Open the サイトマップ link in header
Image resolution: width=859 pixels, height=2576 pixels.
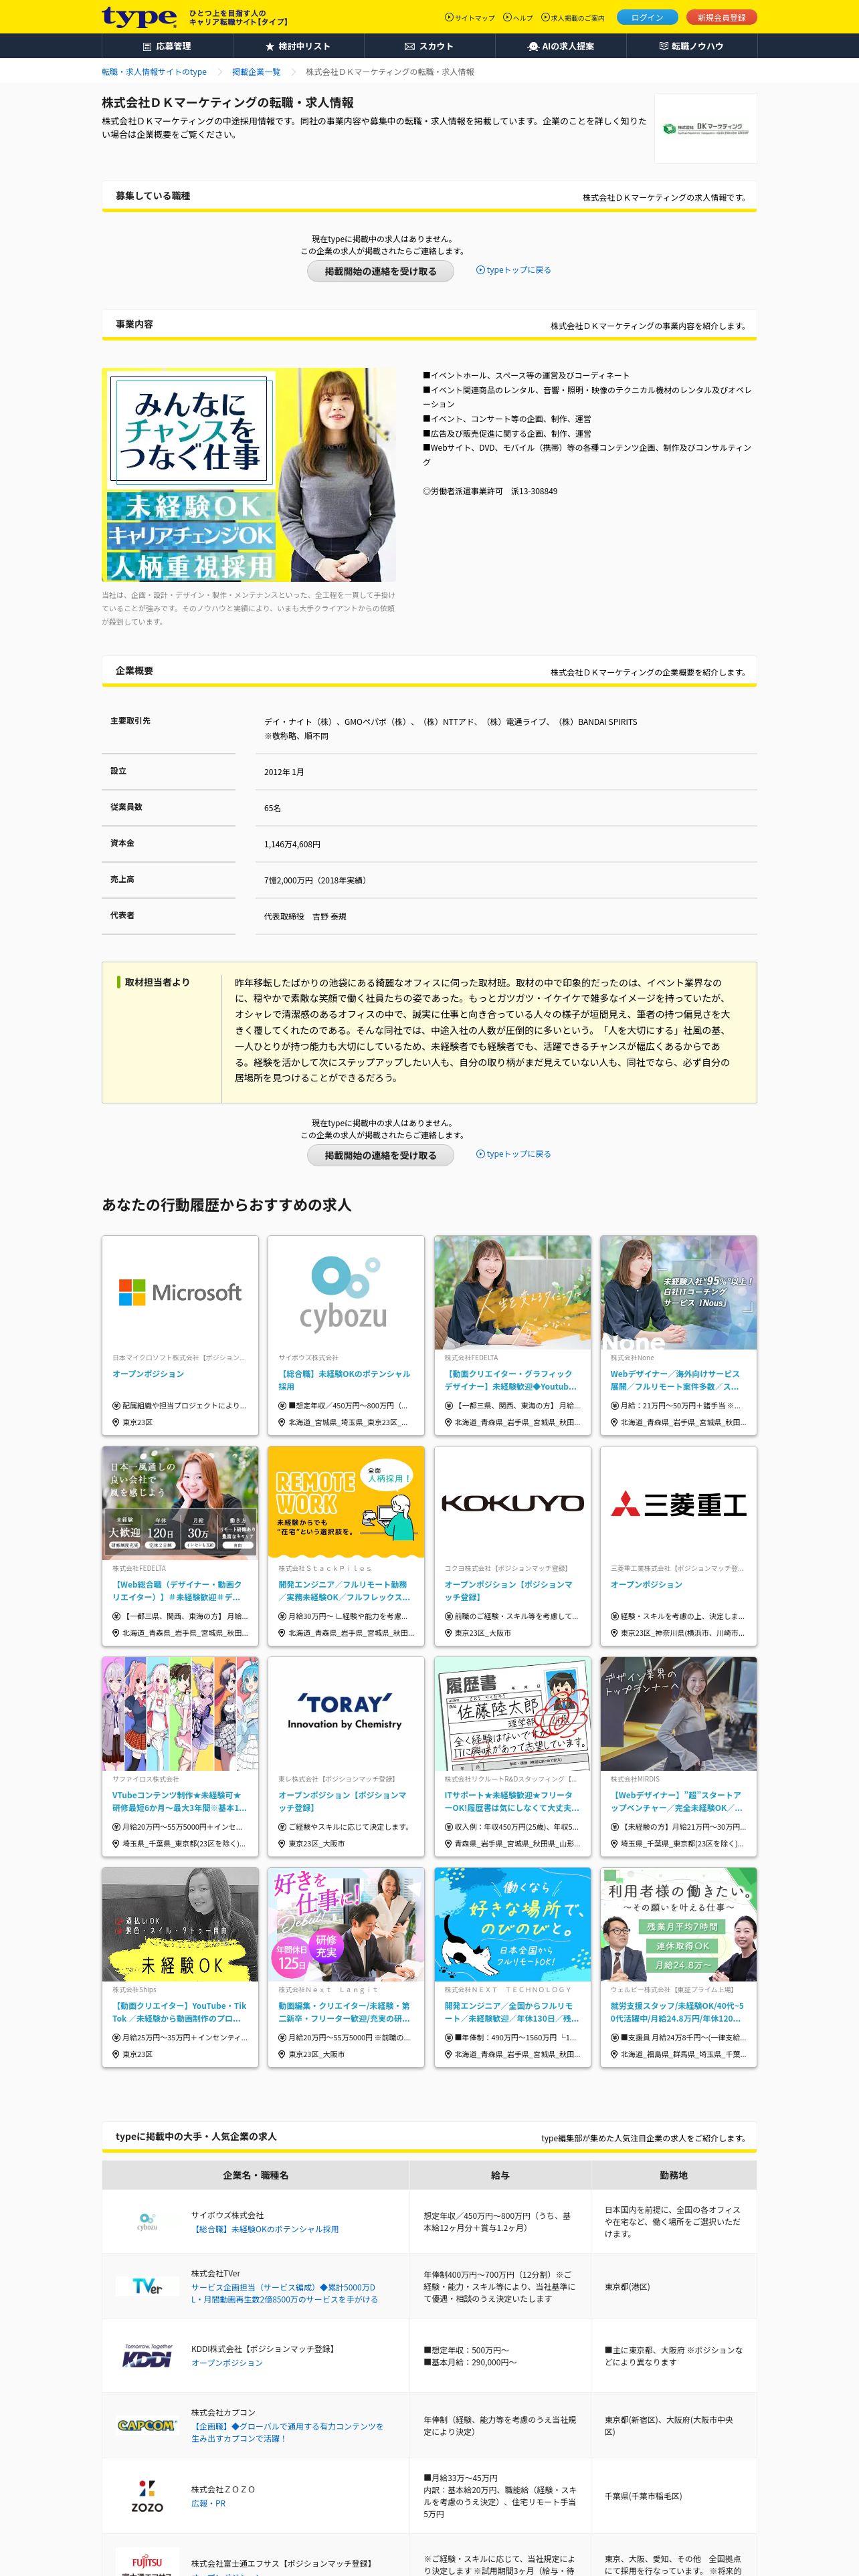pos(470,18)
